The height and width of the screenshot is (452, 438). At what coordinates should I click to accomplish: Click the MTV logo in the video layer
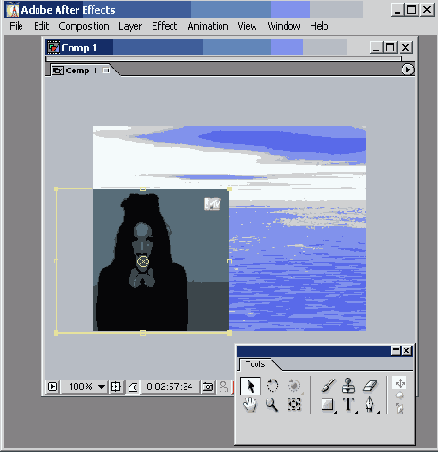click(212, 204)
